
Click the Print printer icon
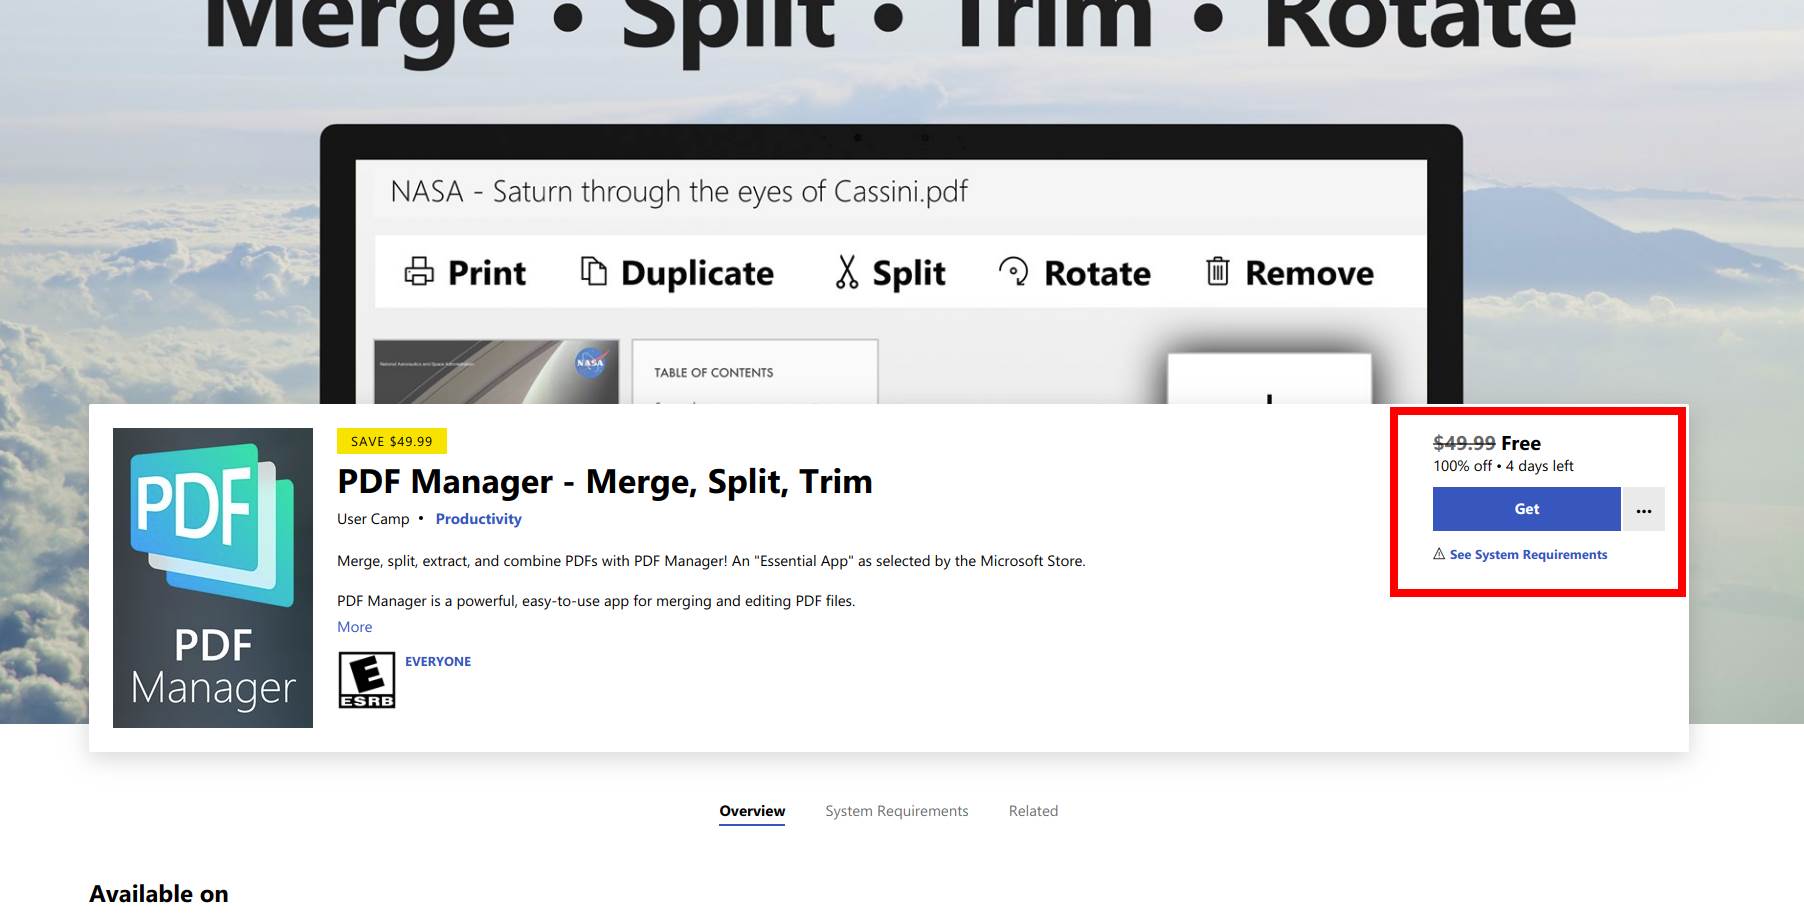pyautogui.click(x=419, y=272)
